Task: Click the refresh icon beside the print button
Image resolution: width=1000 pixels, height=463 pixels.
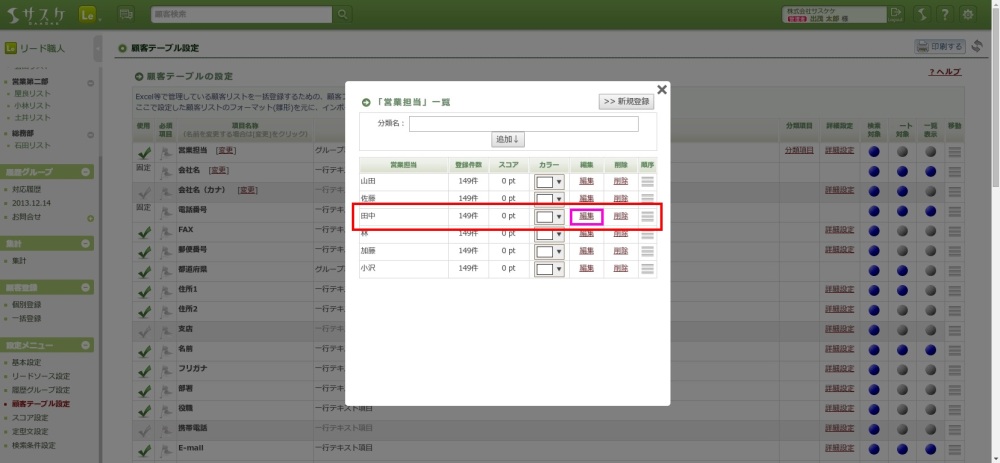Action: [978, 47]
